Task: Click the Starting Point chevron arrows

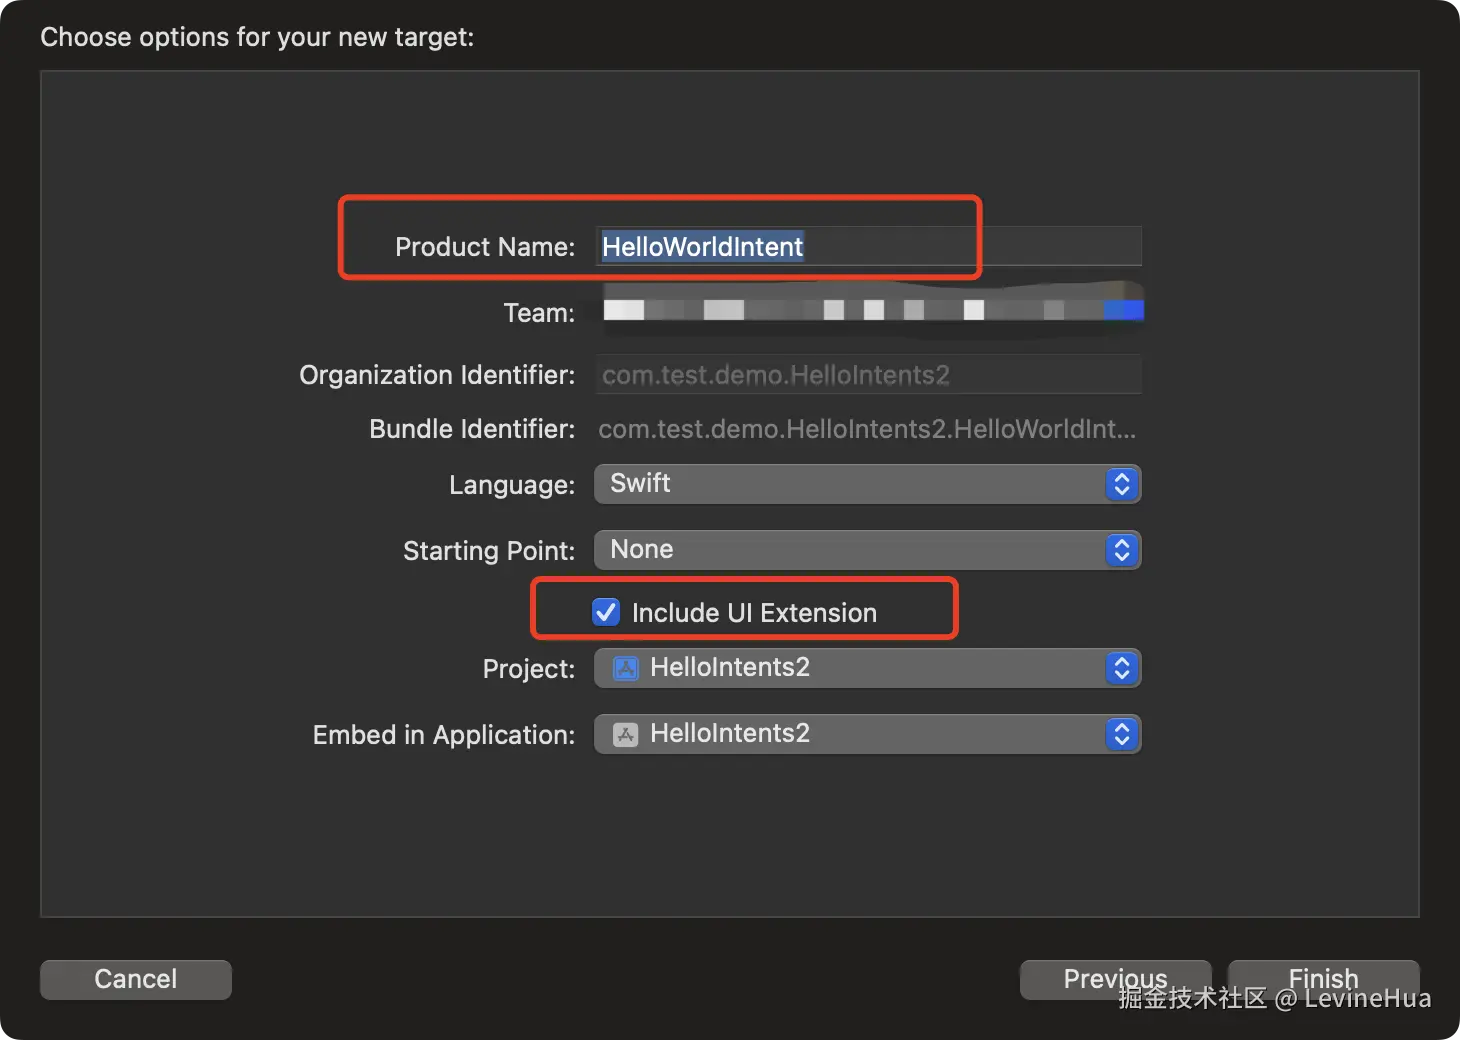Action: 1122,551
